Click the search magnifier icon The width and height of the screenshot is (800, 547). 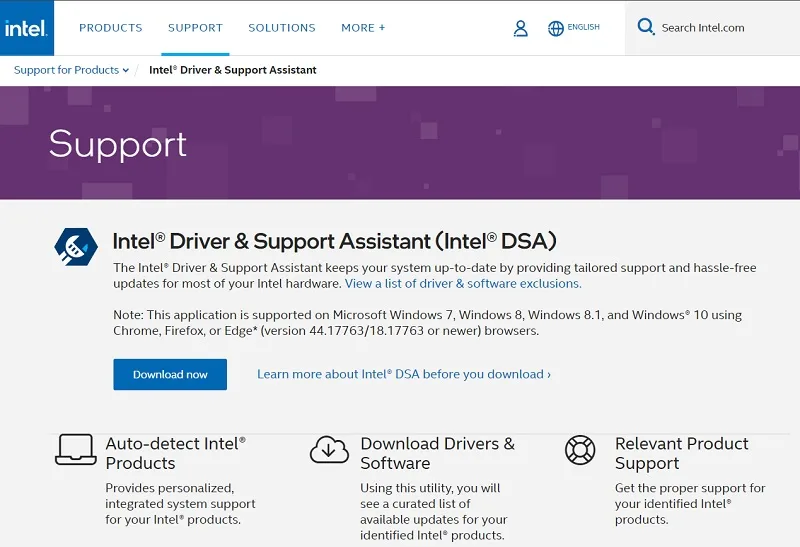pyautogui.click(x=646, y=27)
